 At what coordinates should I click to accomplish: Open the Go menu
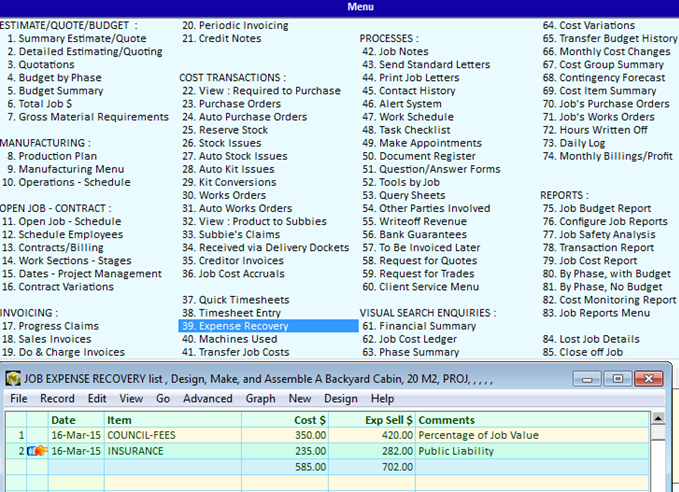coord(163,398)
